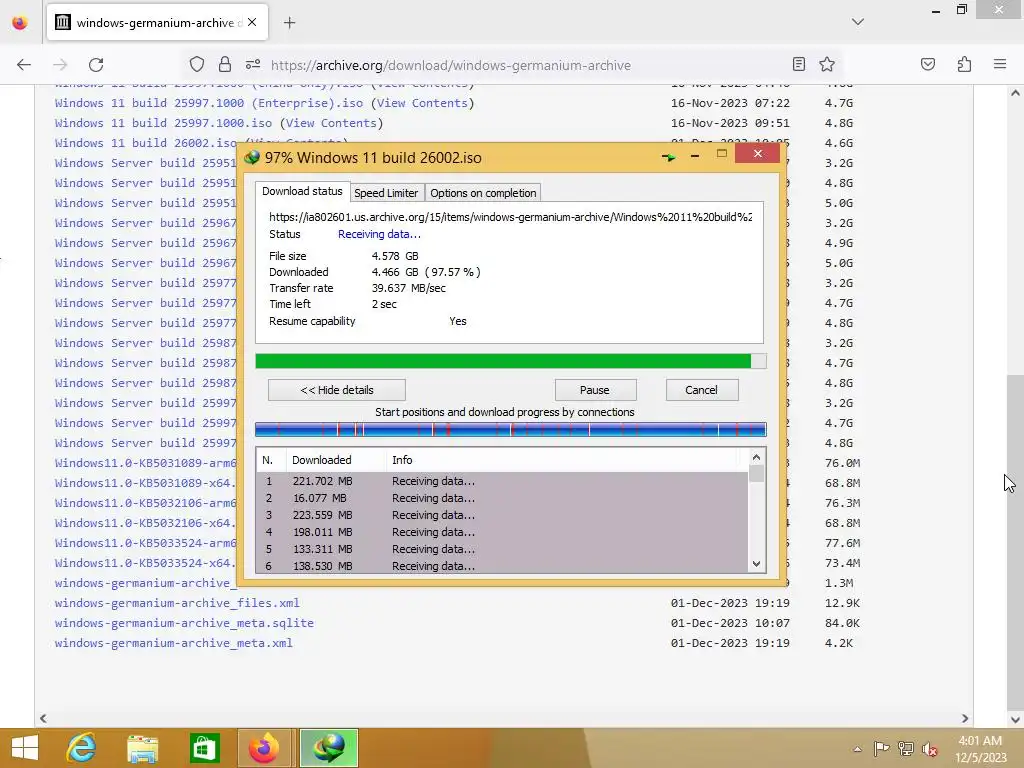The height and width of the screenshot is (768, 1024).
Task: Click the green download progress bar
Action: tap(511, 361)
